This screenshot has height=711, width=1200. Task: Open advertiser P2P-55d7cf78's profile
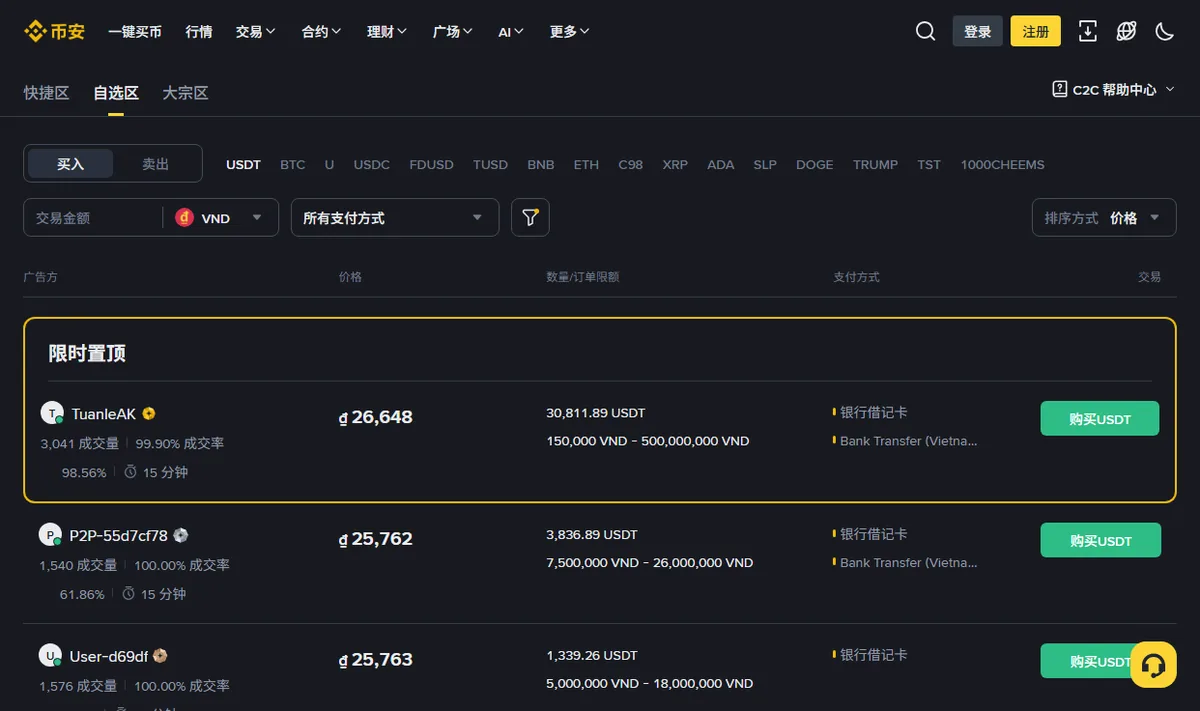(x=119, y=535)
